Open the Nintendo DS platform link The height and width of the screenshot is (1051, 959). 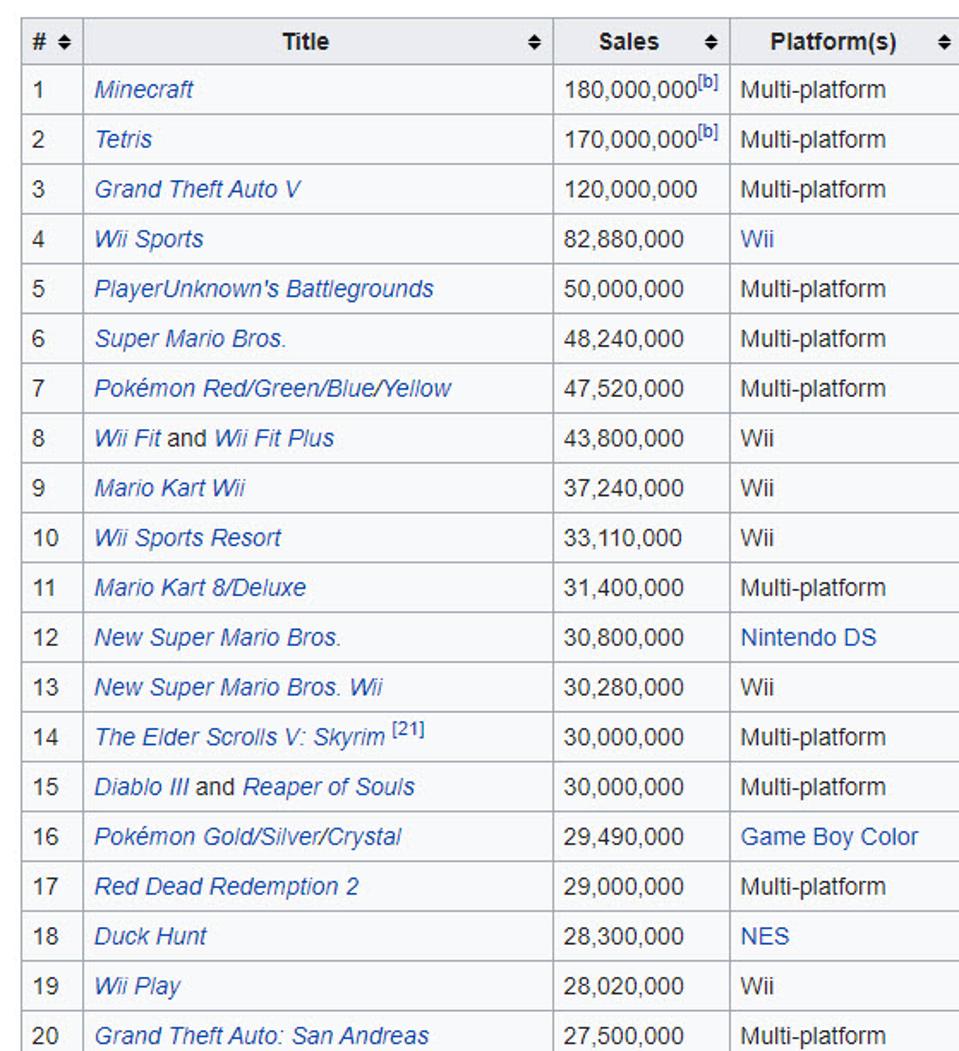[808, 638]
